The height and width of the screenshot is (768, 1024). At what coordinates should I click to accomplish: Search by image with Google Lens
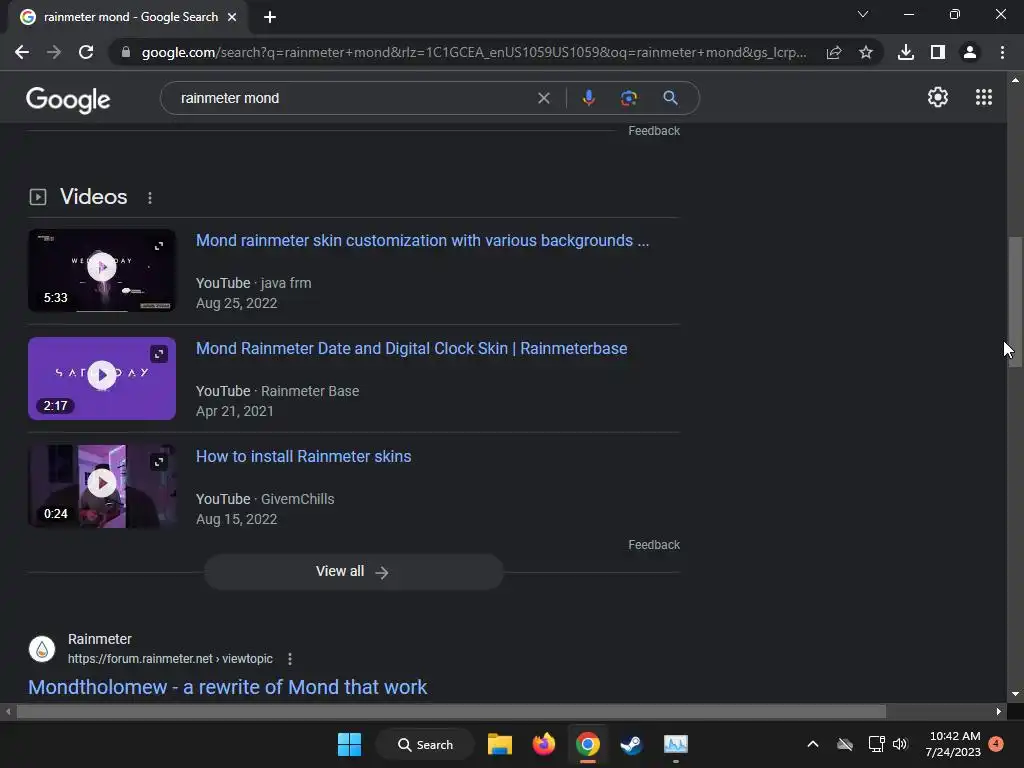tap(628, 98)
